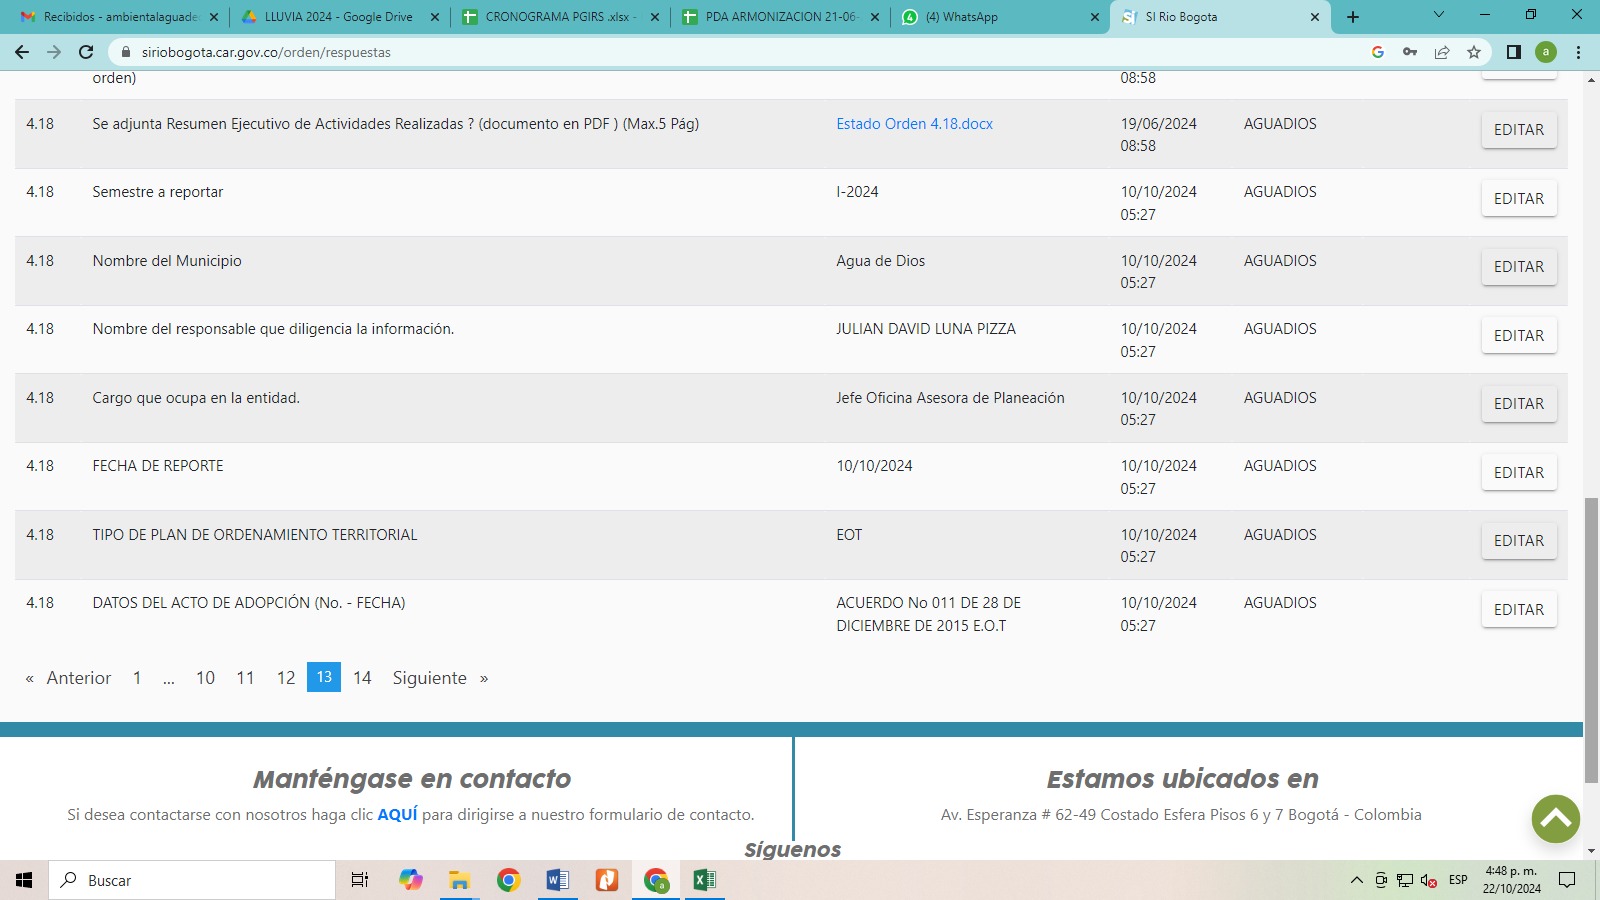The height and width of the screenshot is (900, 1600).
Task: Toggle the muted speaker volume icon
Action: (x=1429, y=880)
